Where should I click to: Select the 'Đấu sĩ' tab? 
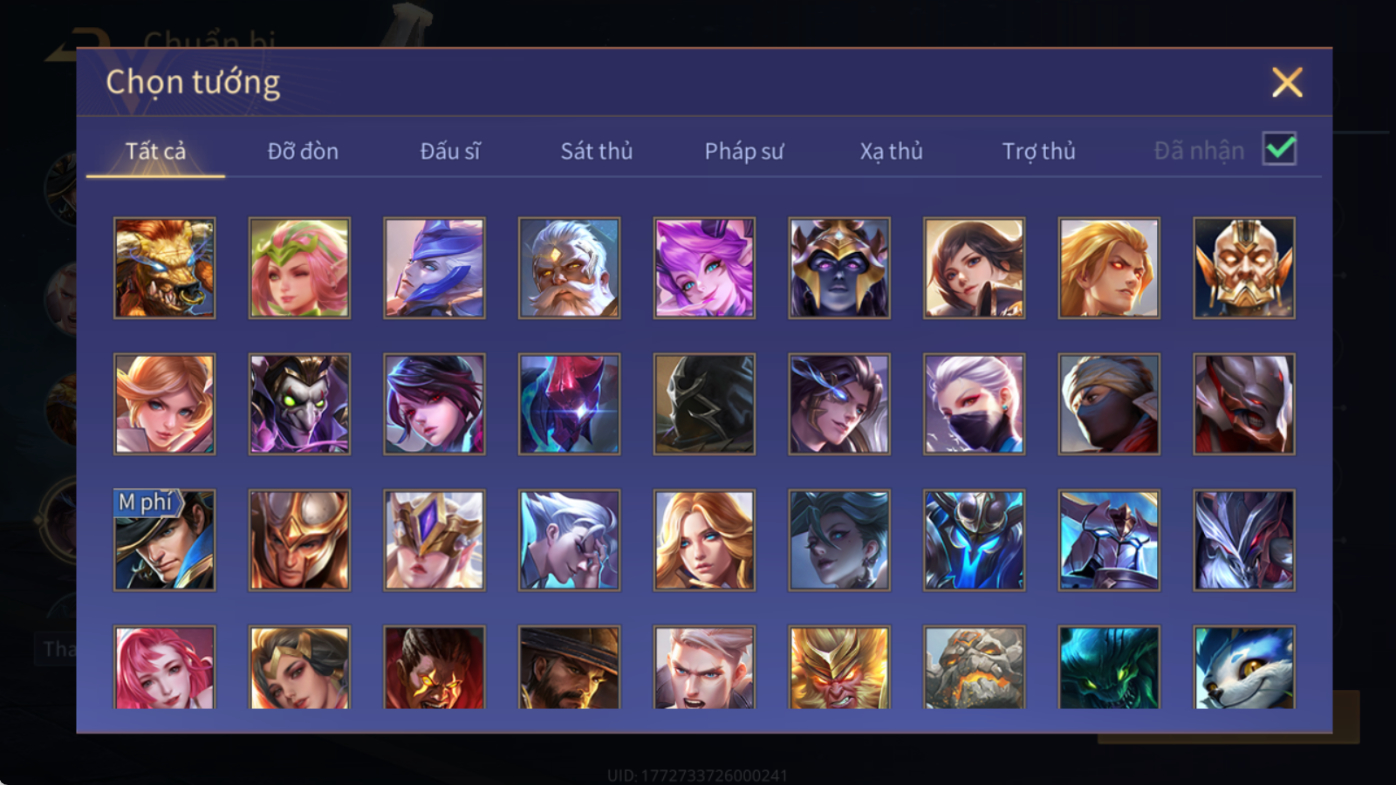(450, 151)
